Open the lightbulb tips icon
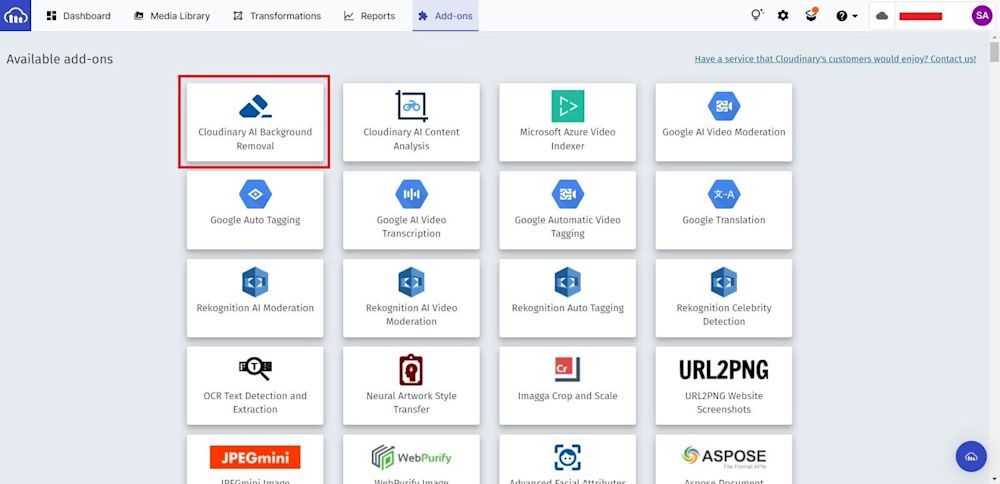 tap(757, 16)
